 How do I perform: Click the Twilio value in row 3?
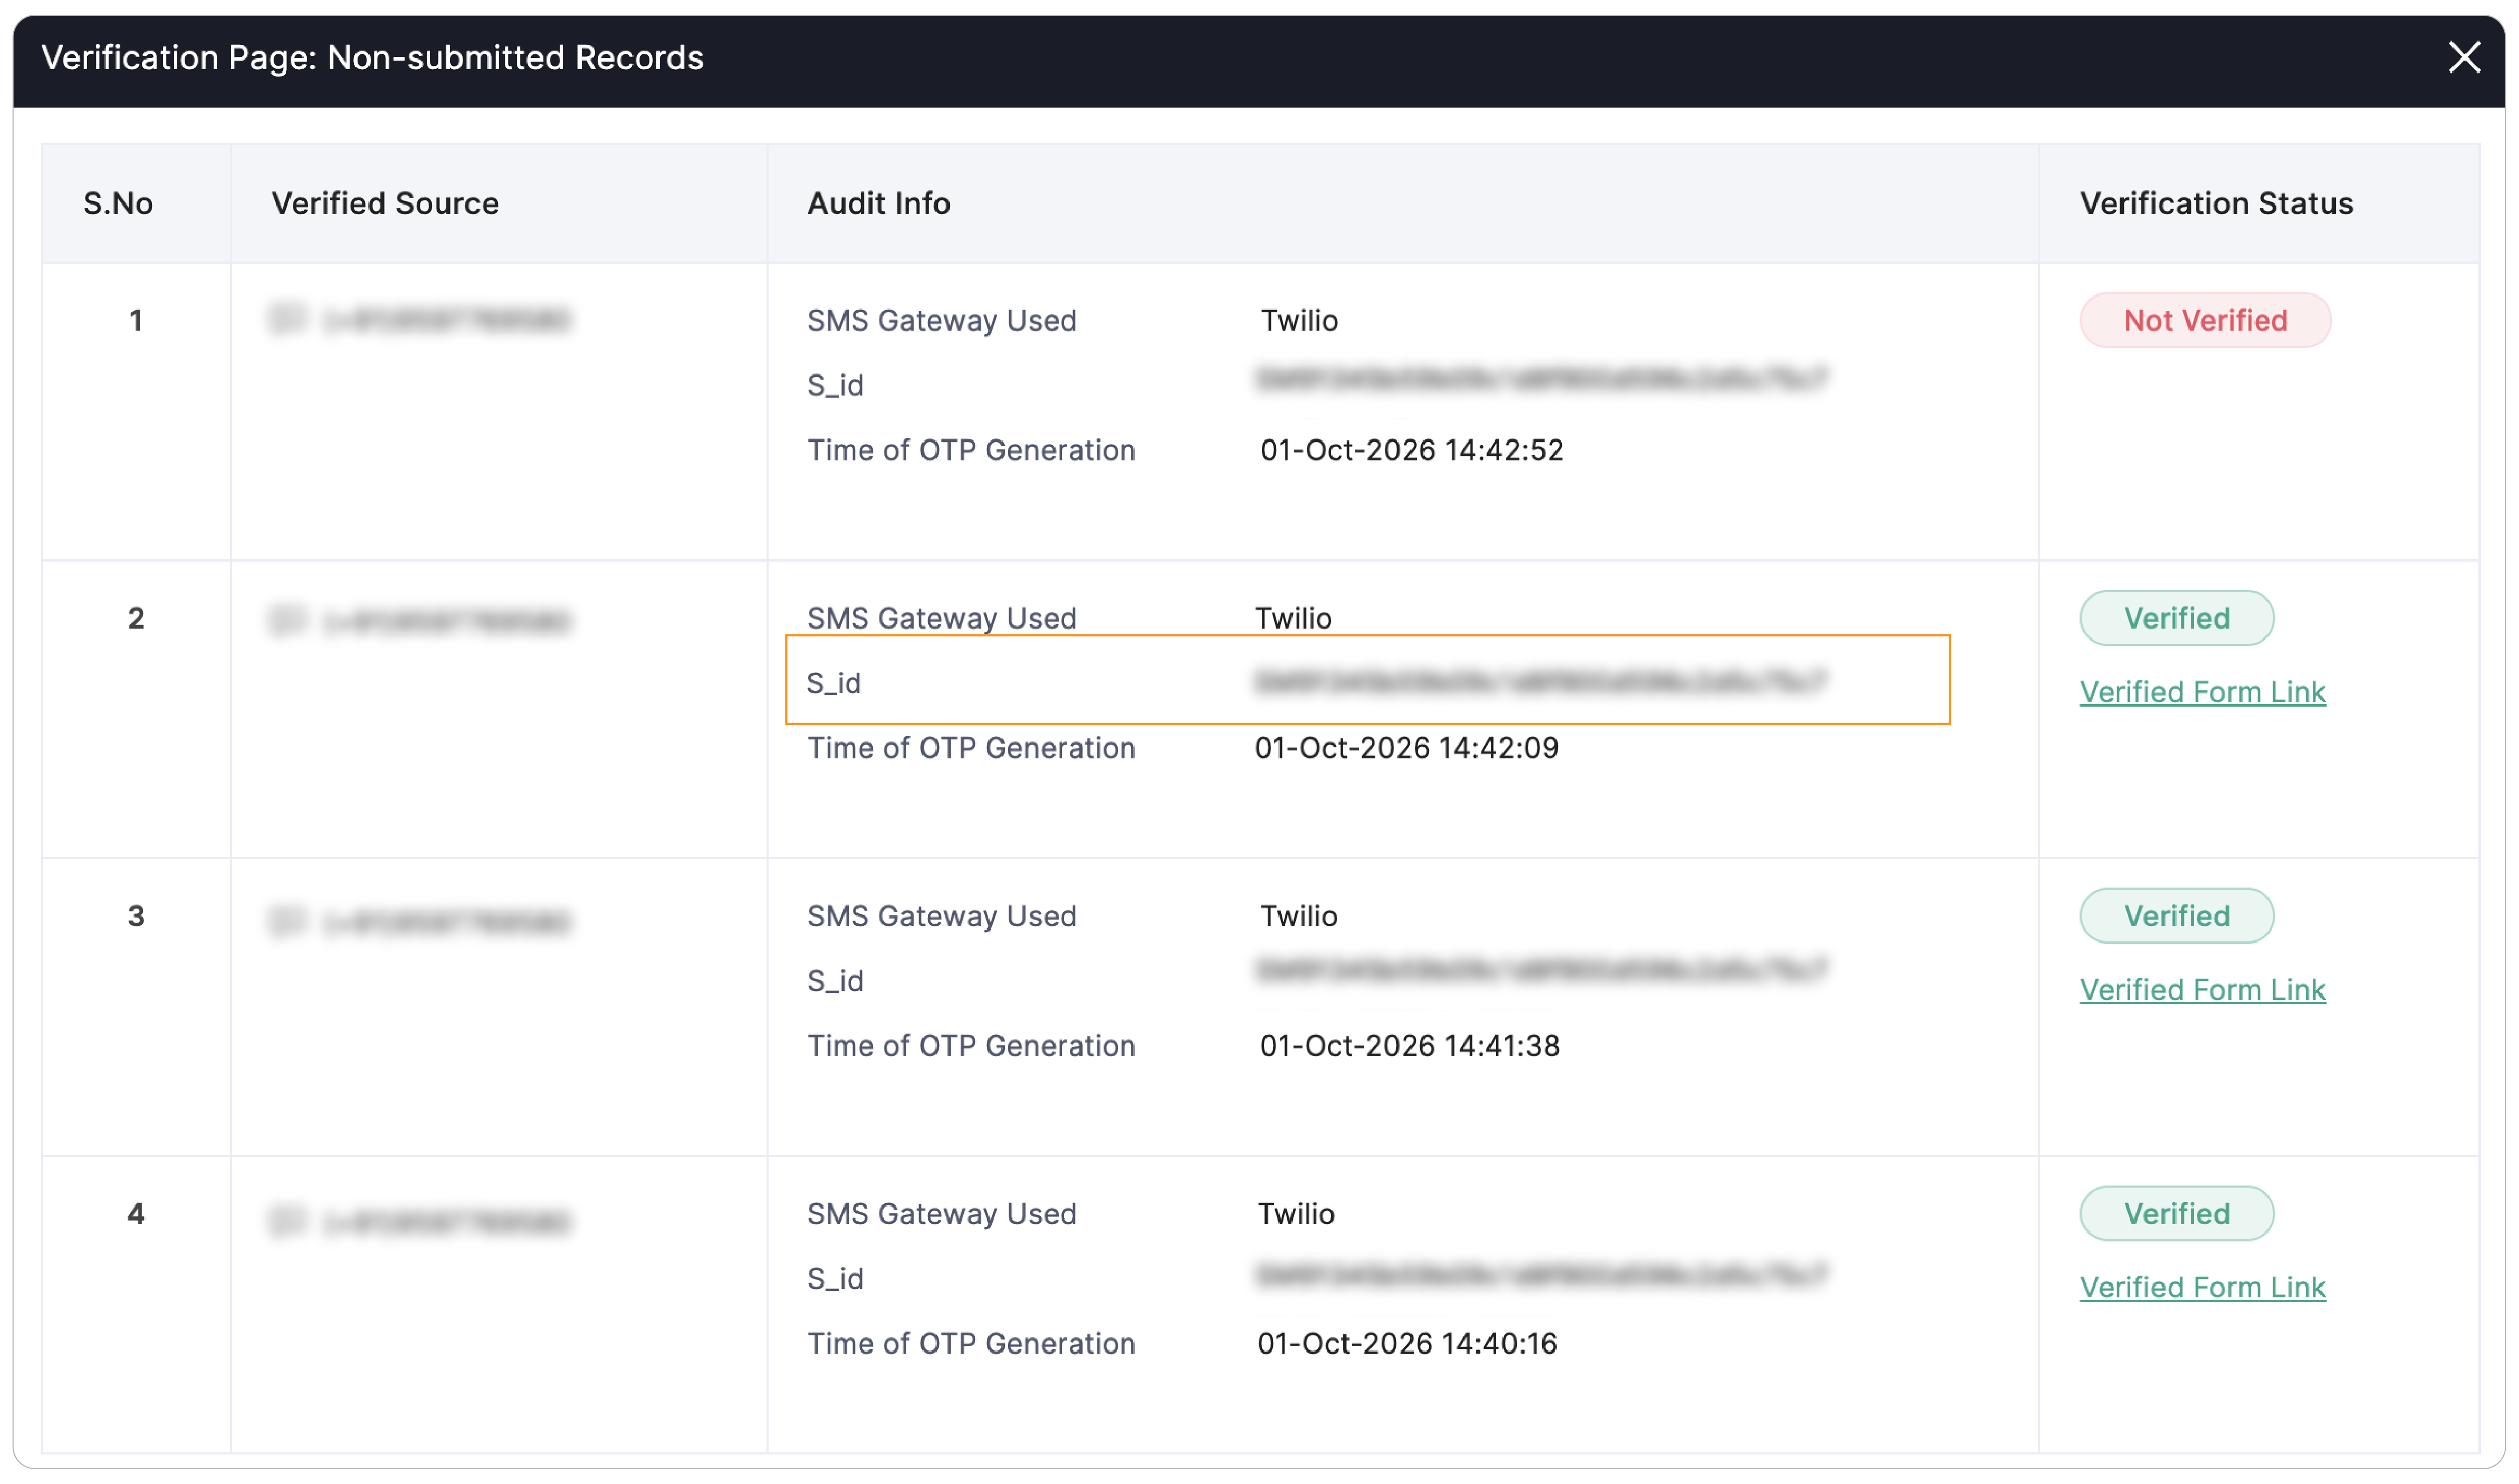coord(1298,917)
